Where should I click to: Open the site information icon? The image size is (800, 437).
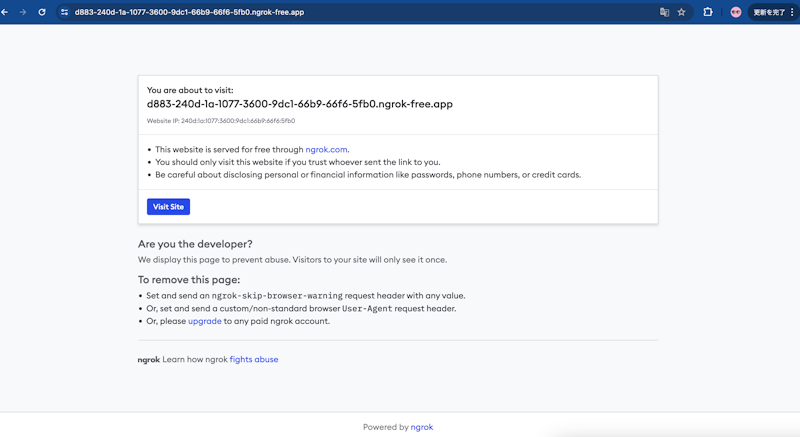coord(65,12)
